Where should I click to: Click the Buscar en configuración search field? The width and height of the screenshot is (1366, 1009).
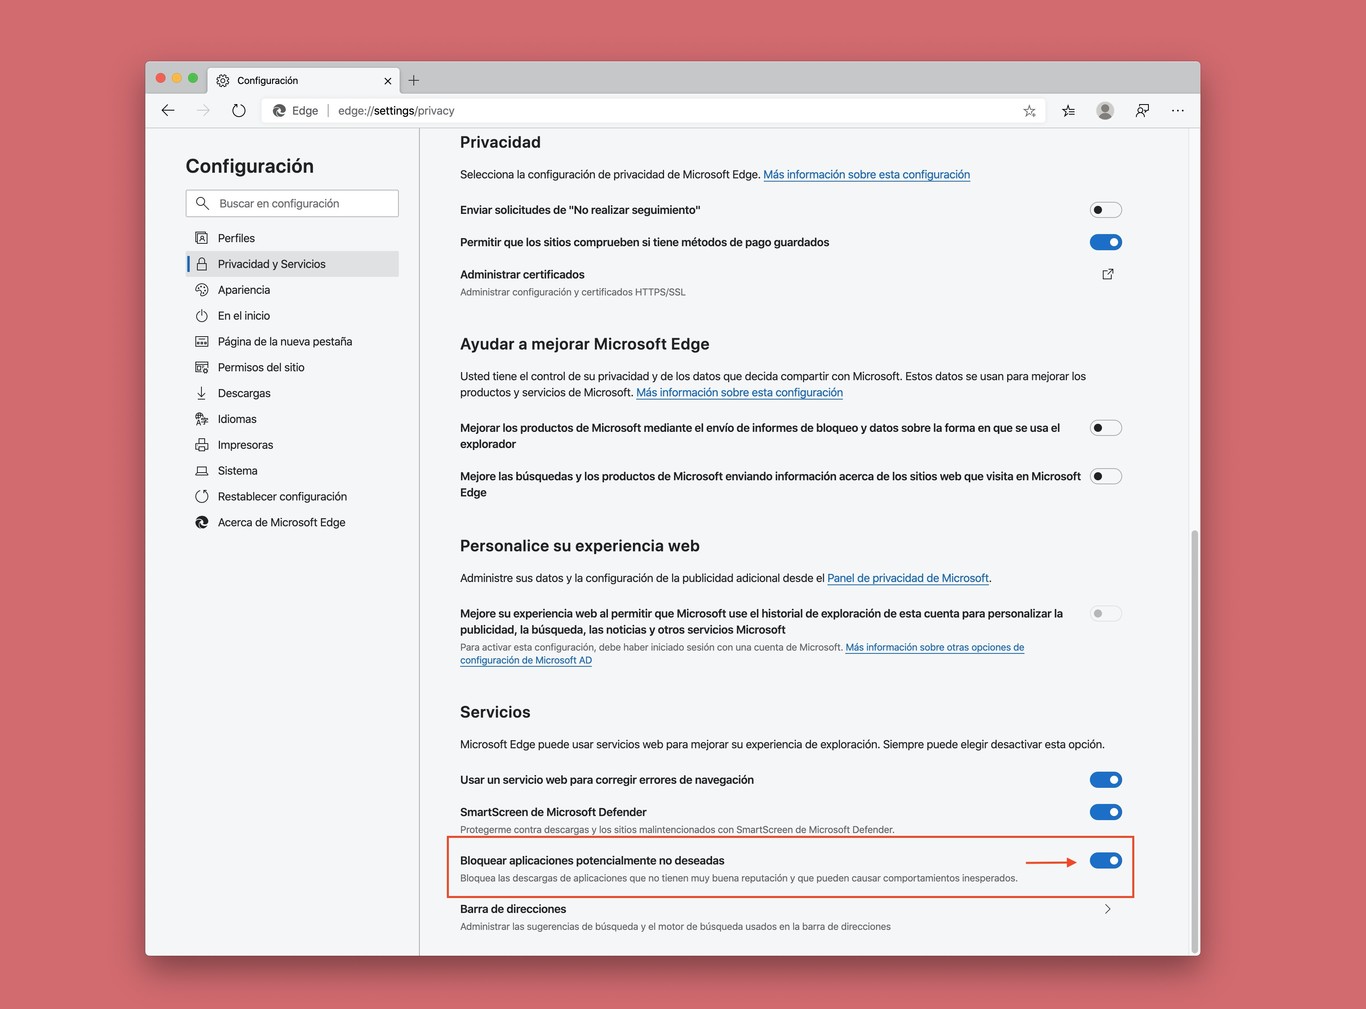(x=292, y=203)
